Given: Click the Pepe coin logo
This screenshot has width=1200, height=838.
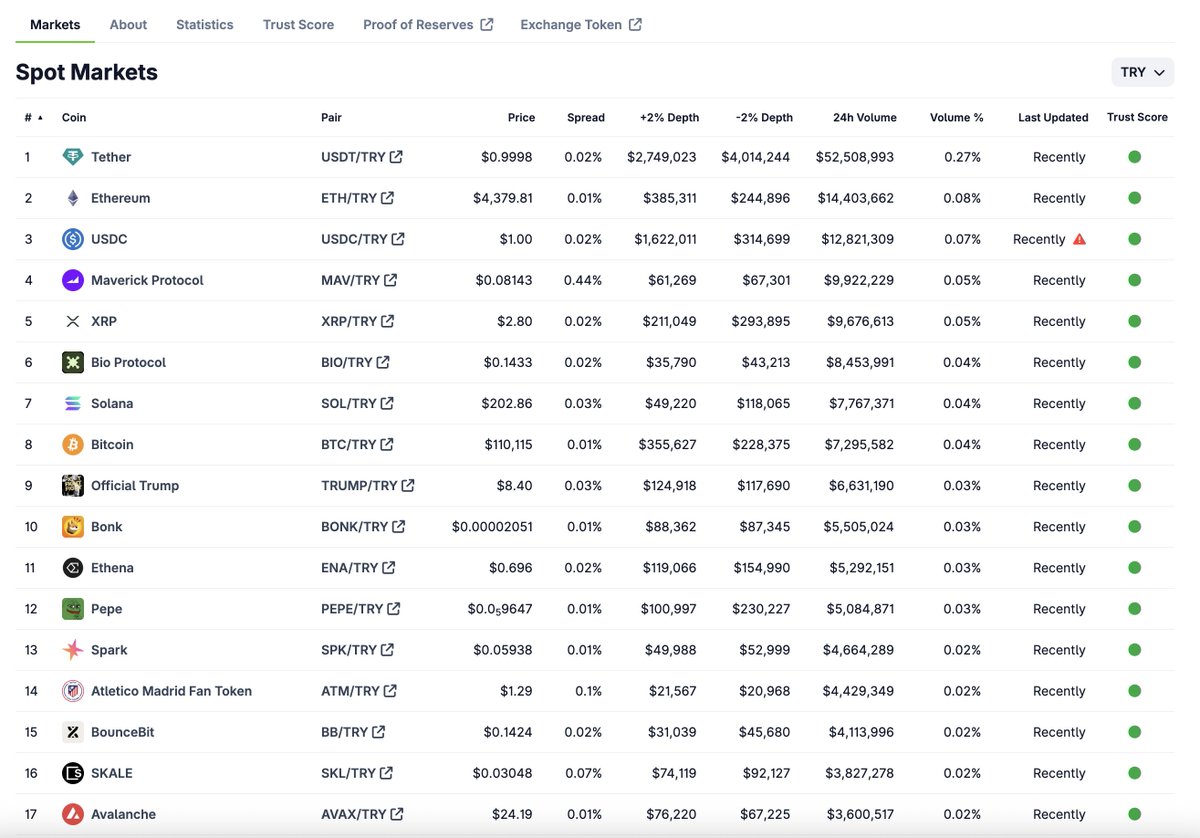Looking at the screenshot, I should tap(73, 608).
